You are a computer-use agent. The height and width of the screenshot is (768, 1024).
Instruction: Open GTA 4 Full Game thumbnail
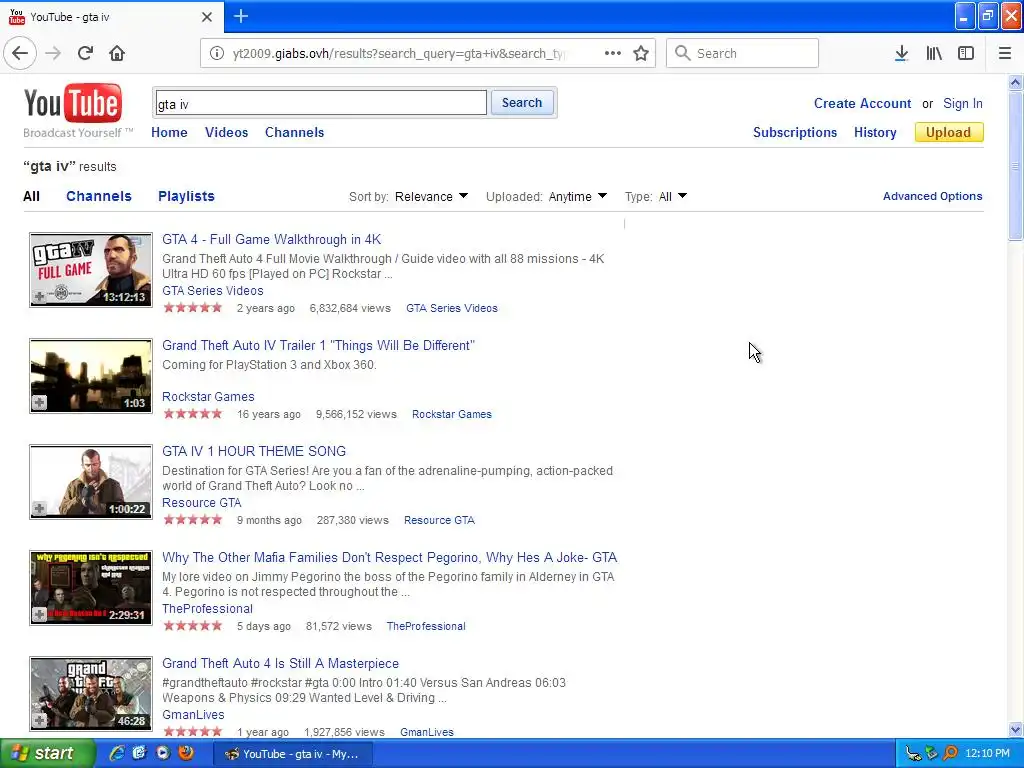click(x=91, y=269)
